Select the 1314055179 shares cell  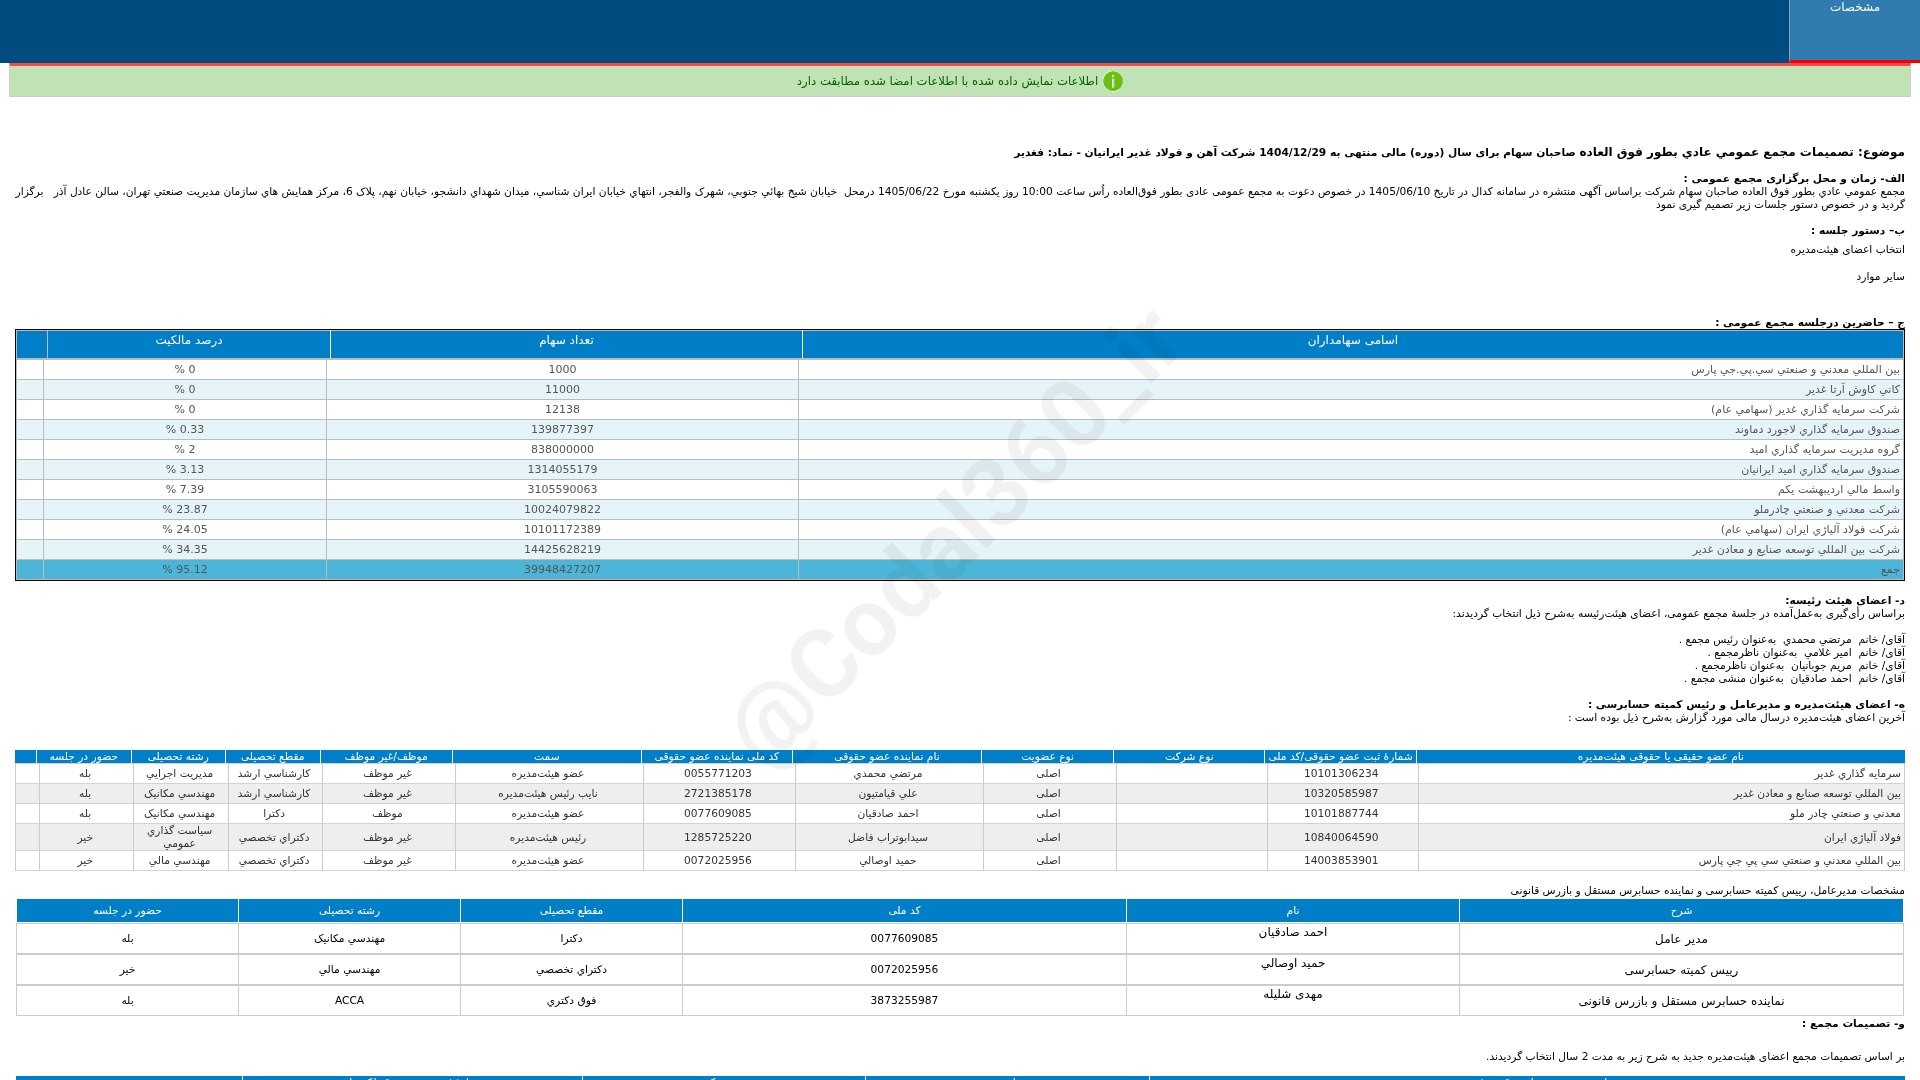(562, 469)
